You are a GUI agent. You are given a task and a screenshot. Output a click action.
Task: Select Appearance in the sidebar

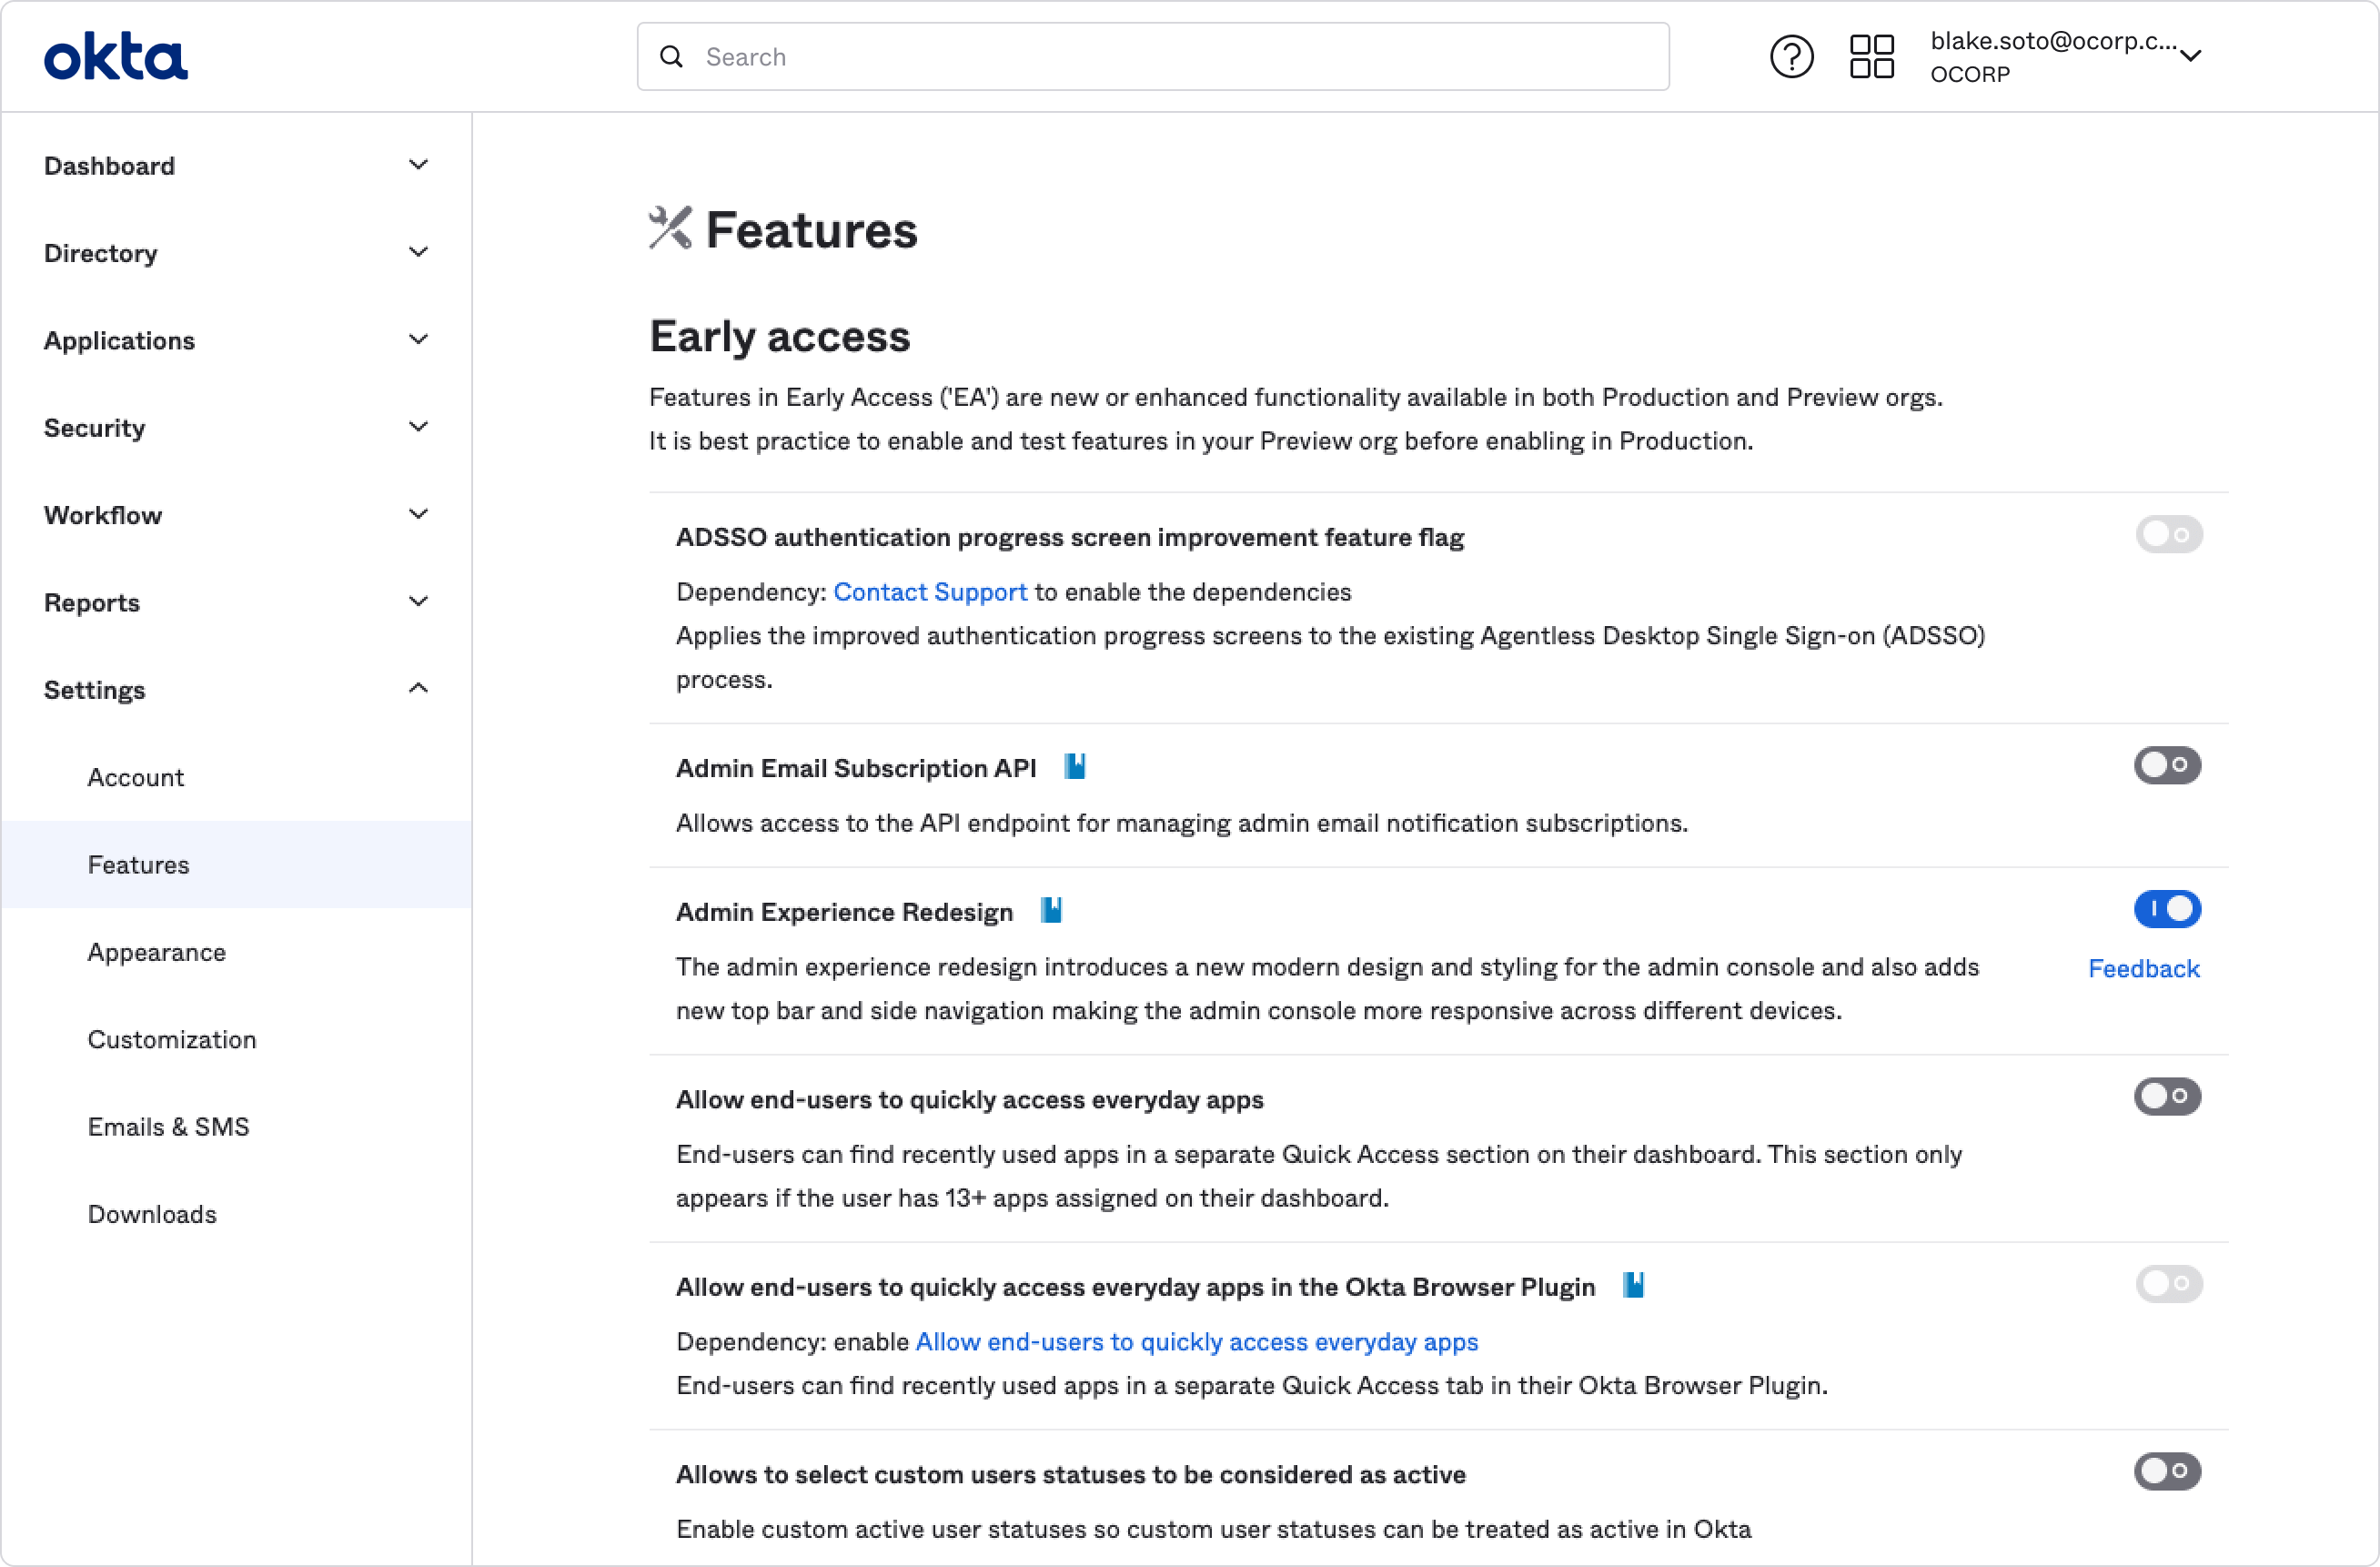pos(157,952)
